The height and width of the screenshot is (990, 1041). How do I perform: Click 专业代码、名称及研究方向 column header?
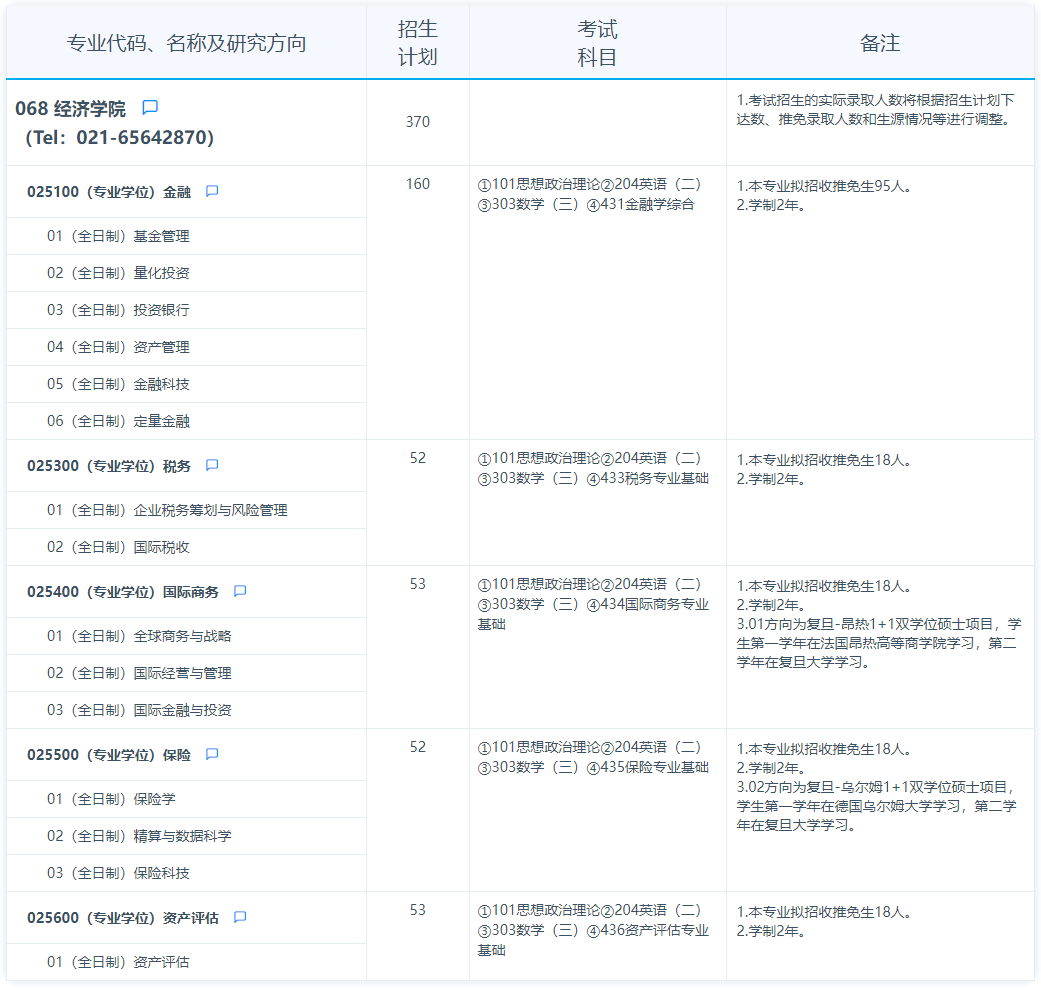186,43
